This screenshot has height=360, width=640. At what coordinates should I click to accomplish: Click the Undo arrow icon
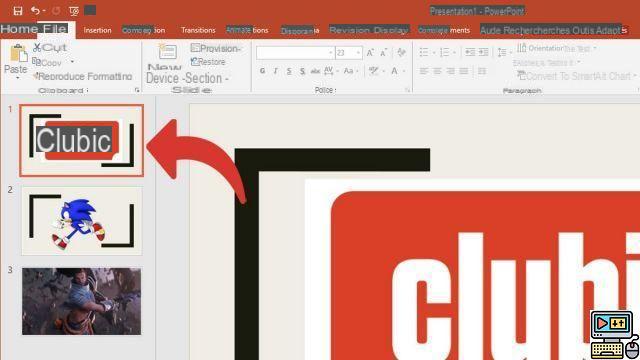[x=35, y=10]
